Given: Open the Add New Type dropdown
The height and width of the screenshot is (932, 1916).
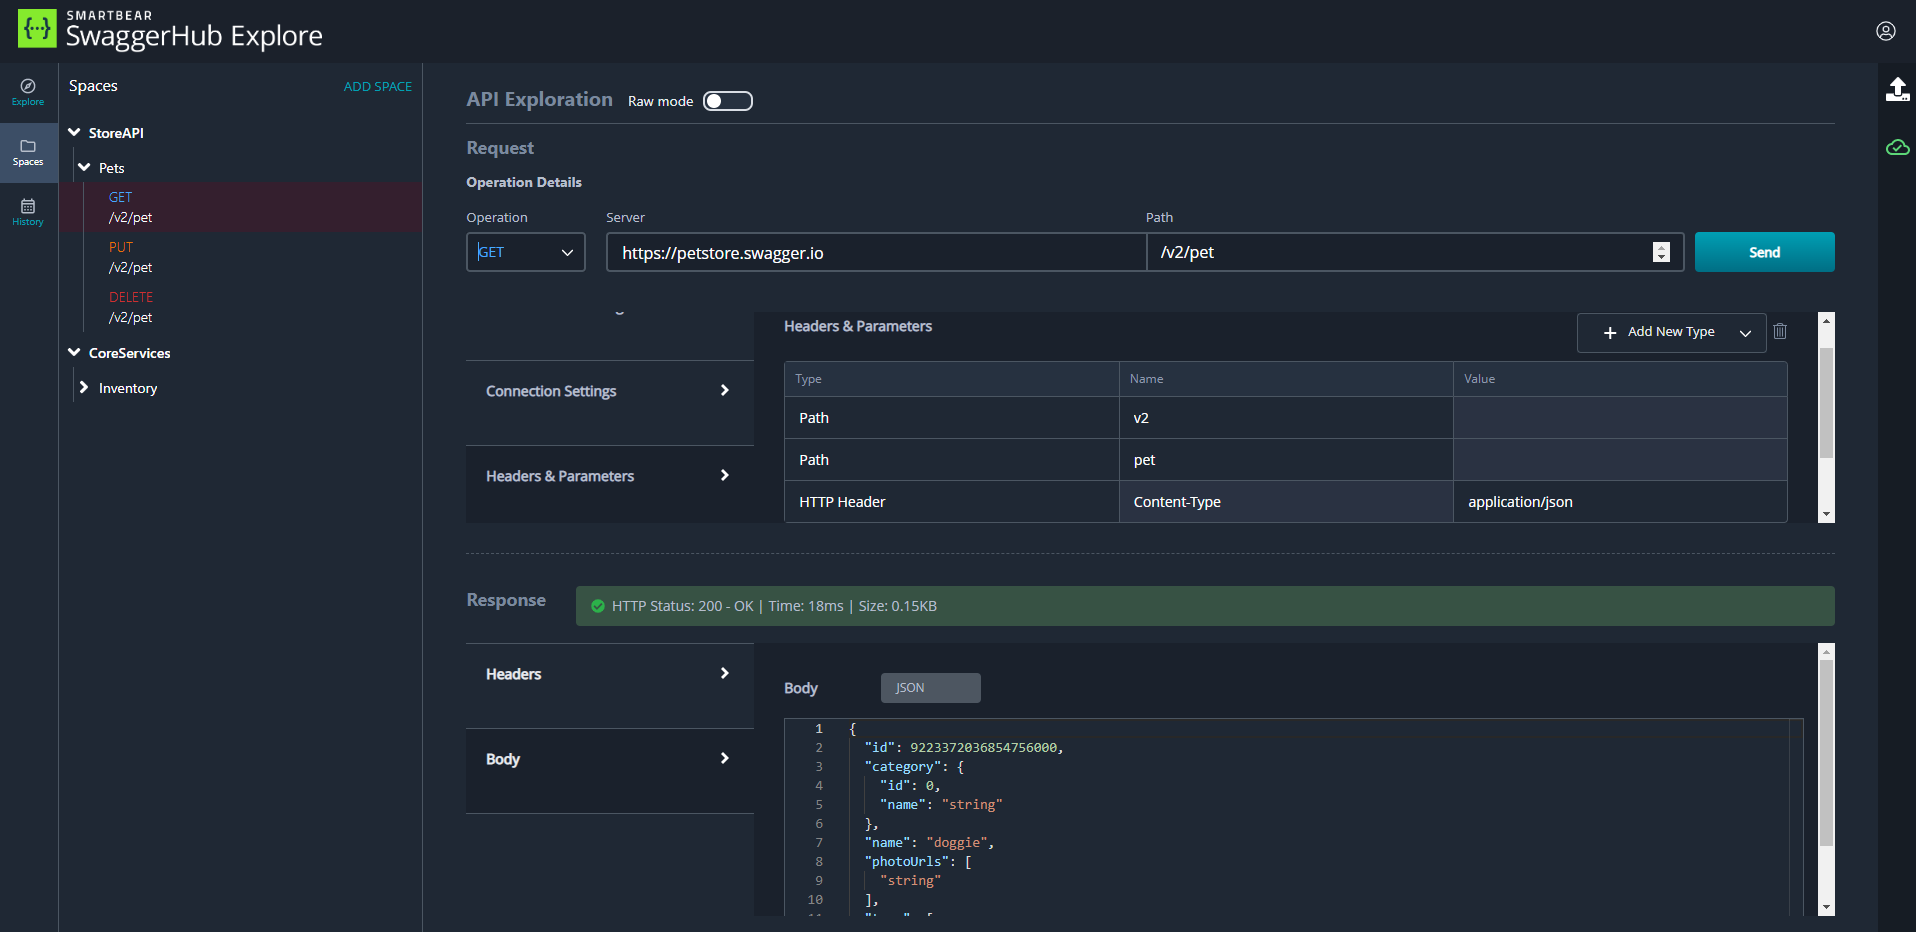Looking at the screenshot, I should 1671,332.
